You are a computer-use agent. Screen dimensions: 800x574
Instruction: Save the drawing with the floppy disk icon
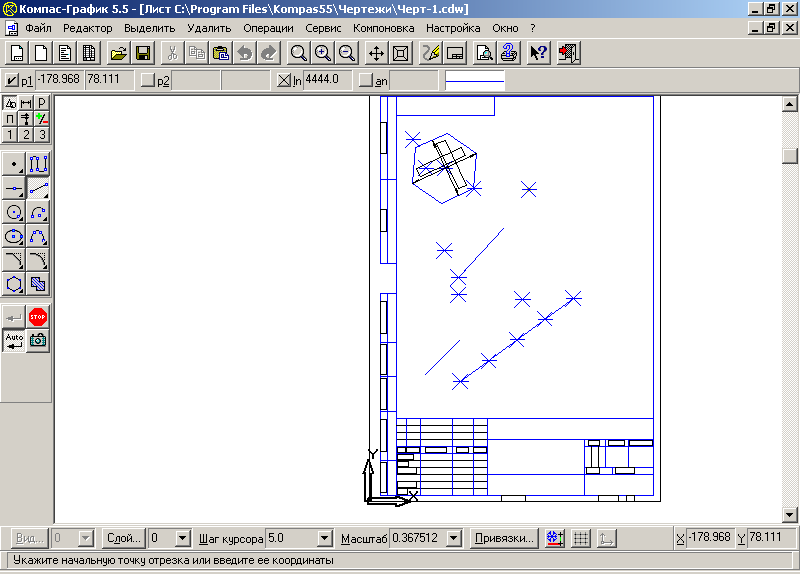coord(142,53)
